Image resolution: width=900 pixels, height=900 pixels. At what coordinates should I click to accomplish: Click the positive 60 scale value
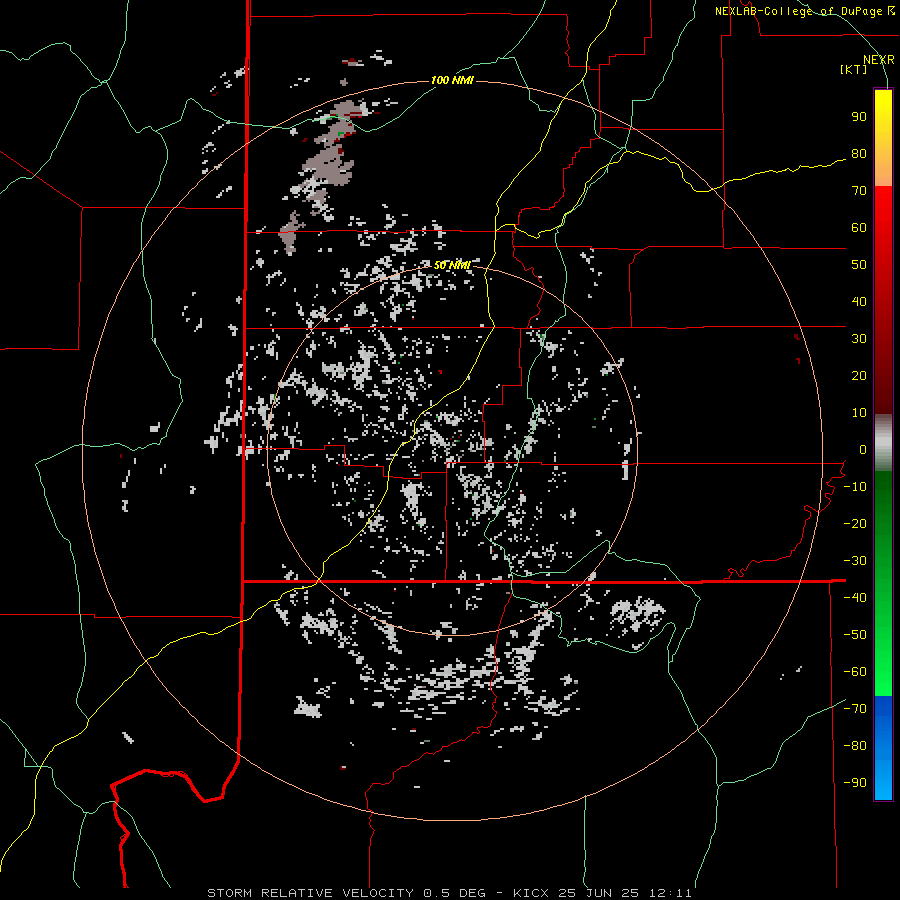pos(859,228)
